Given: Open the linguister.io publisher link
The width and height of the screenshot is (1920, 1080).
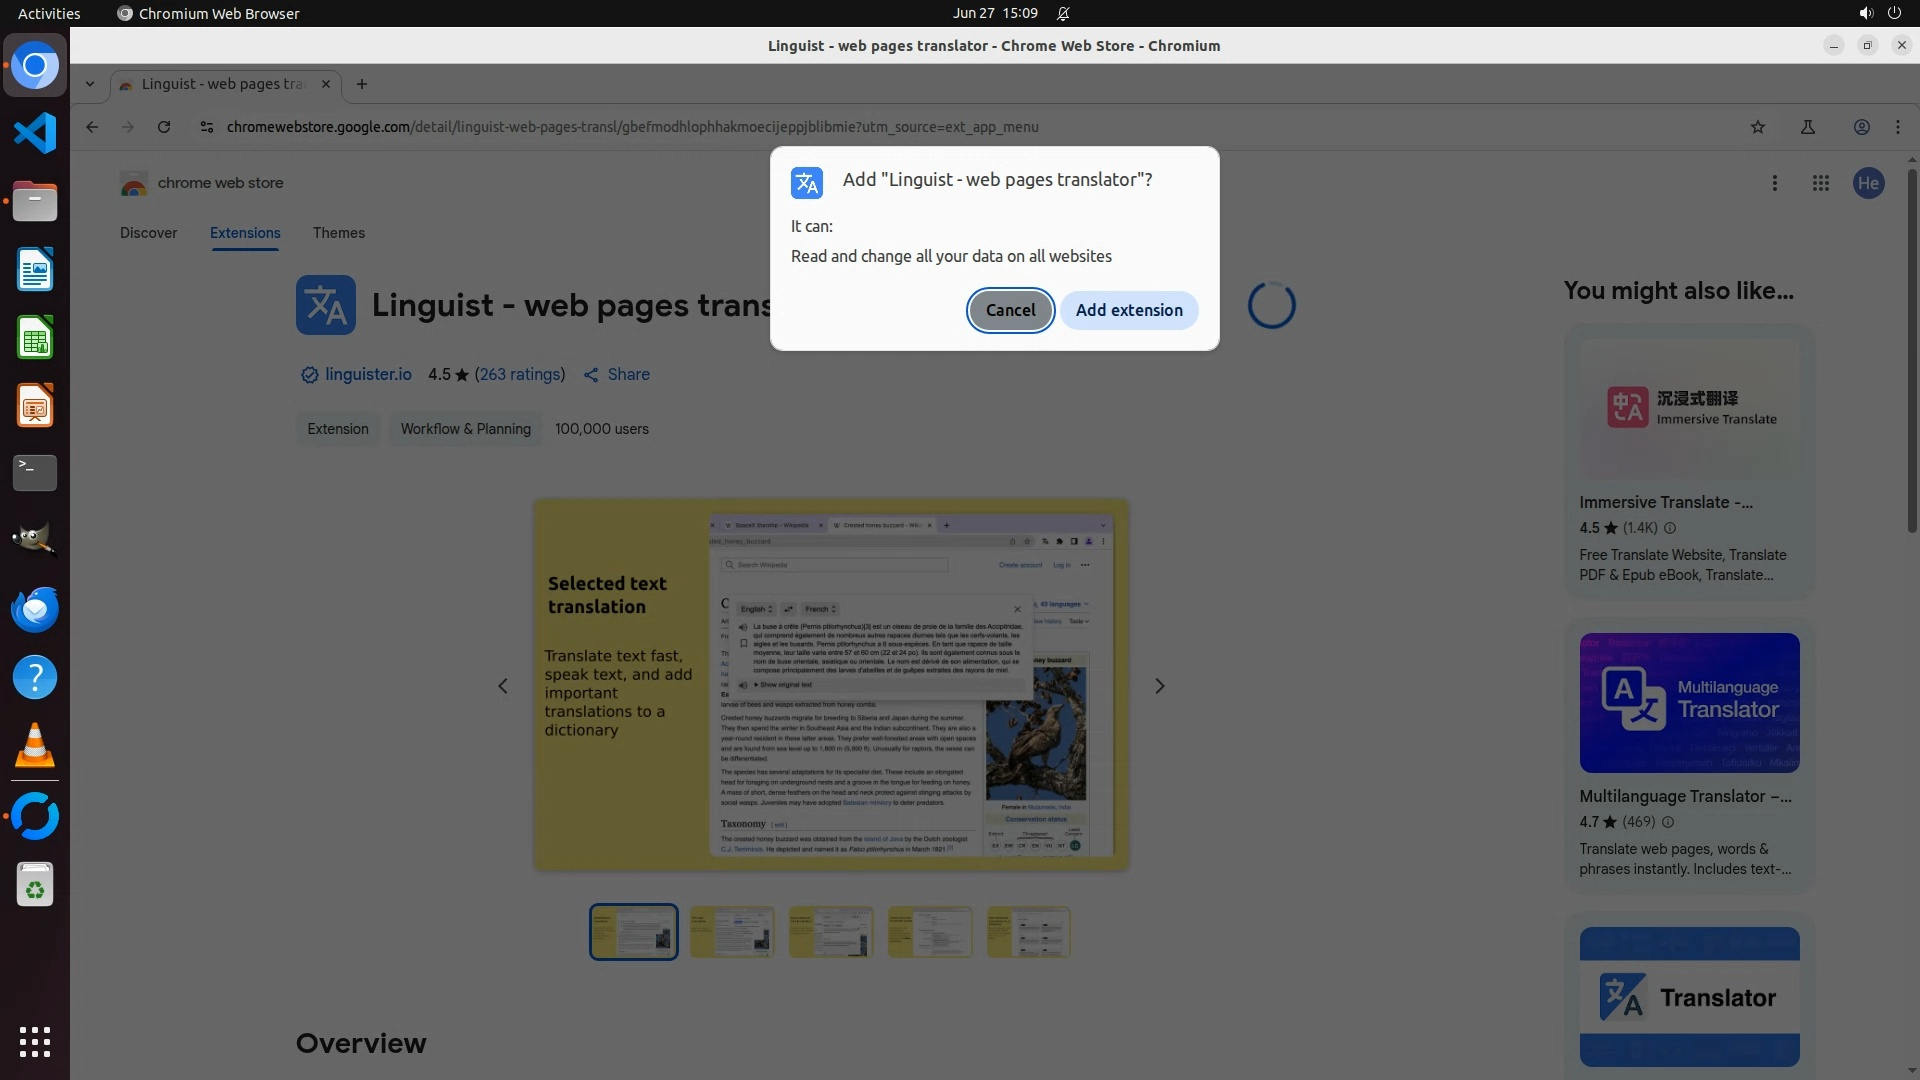Looking at the screenshot, I should pos(367,374).
